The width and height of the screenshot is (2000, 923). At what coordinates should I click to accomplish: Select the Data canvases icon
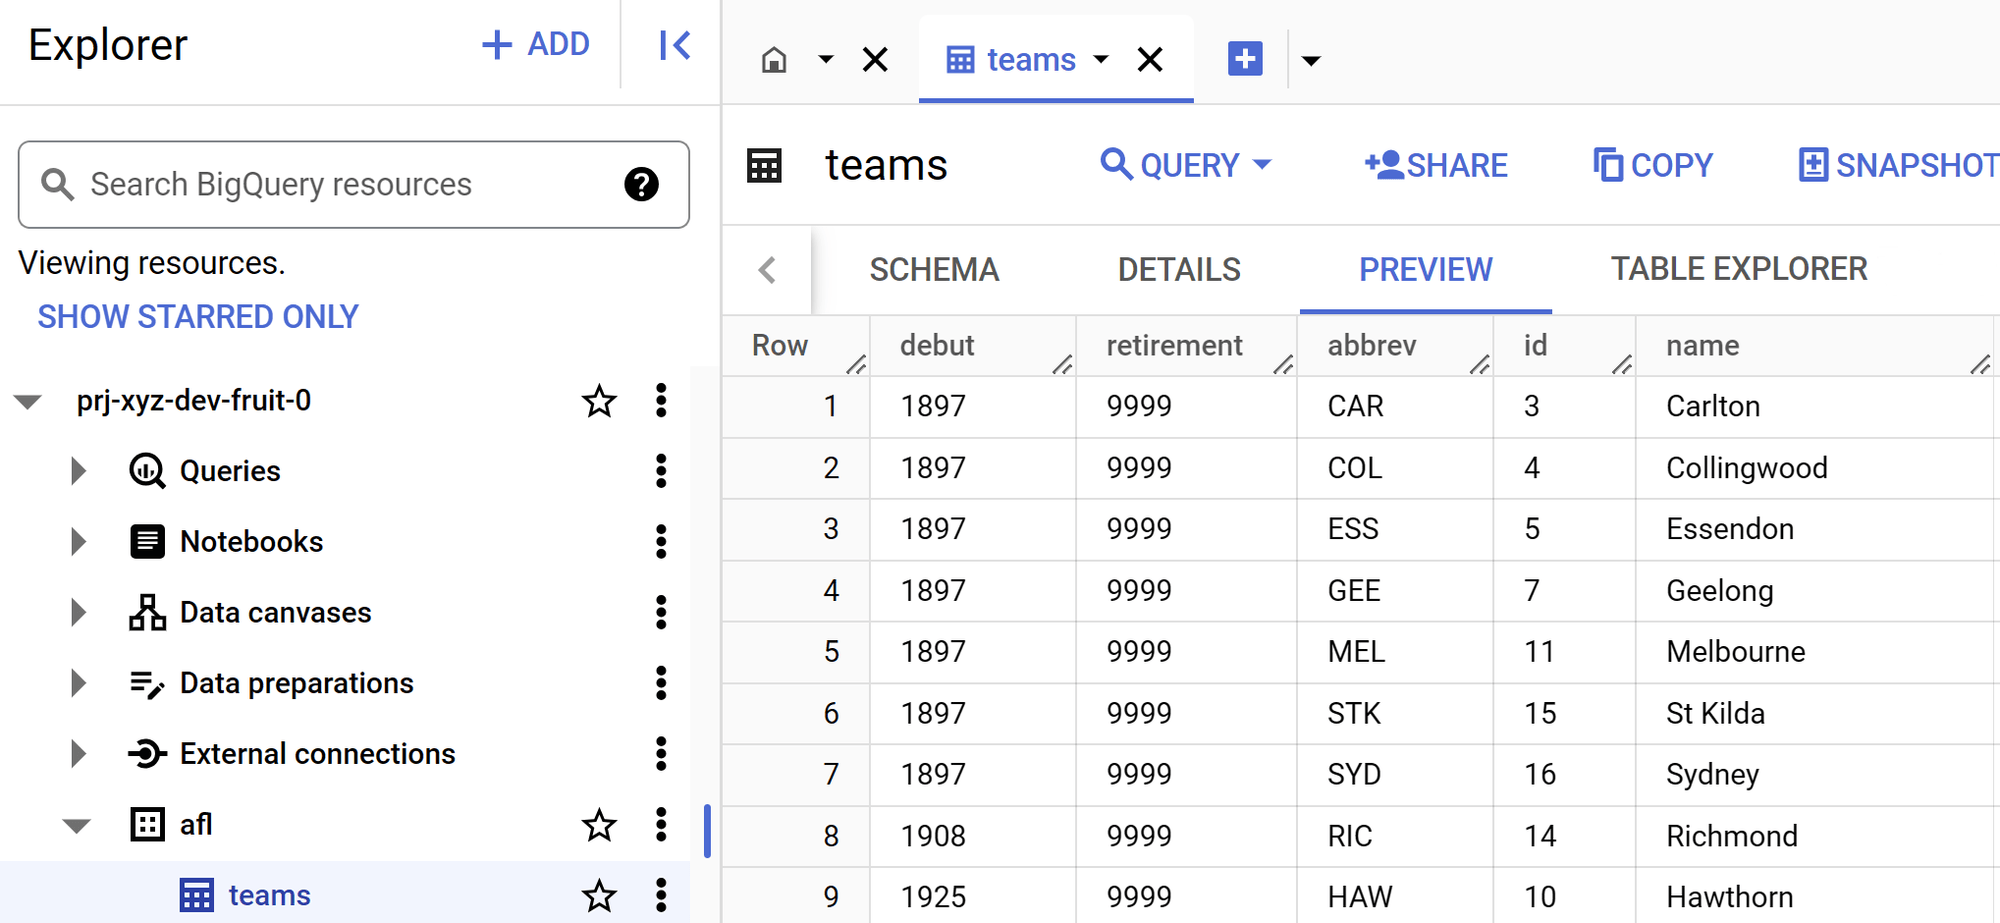coord(148,612)
